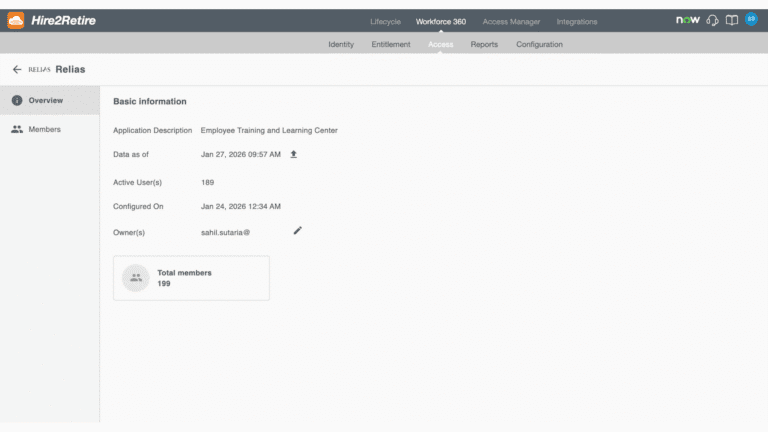Click 'Employee Training and Learning Center' description
Viewport: 768px width, 432px height.
(x=269, y=130)
